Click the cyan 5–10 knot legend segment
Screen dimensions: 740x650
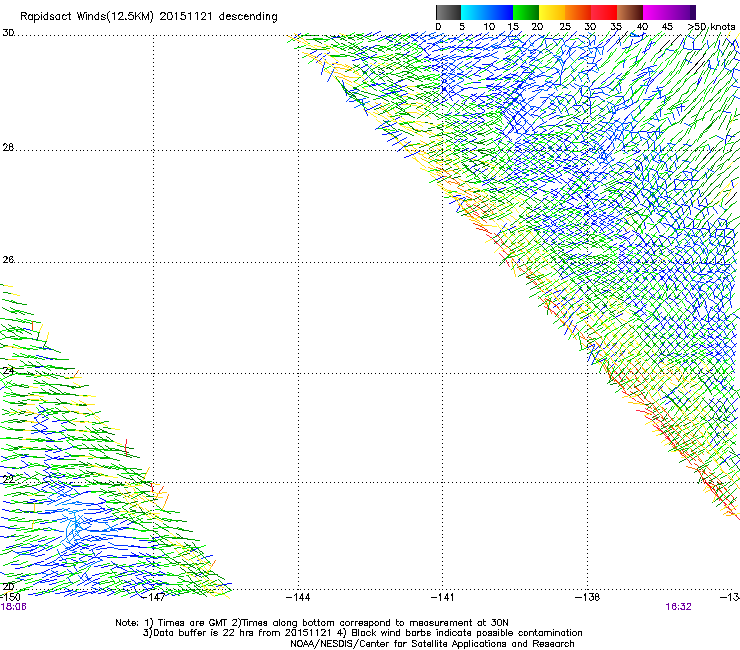pos(474,12)
